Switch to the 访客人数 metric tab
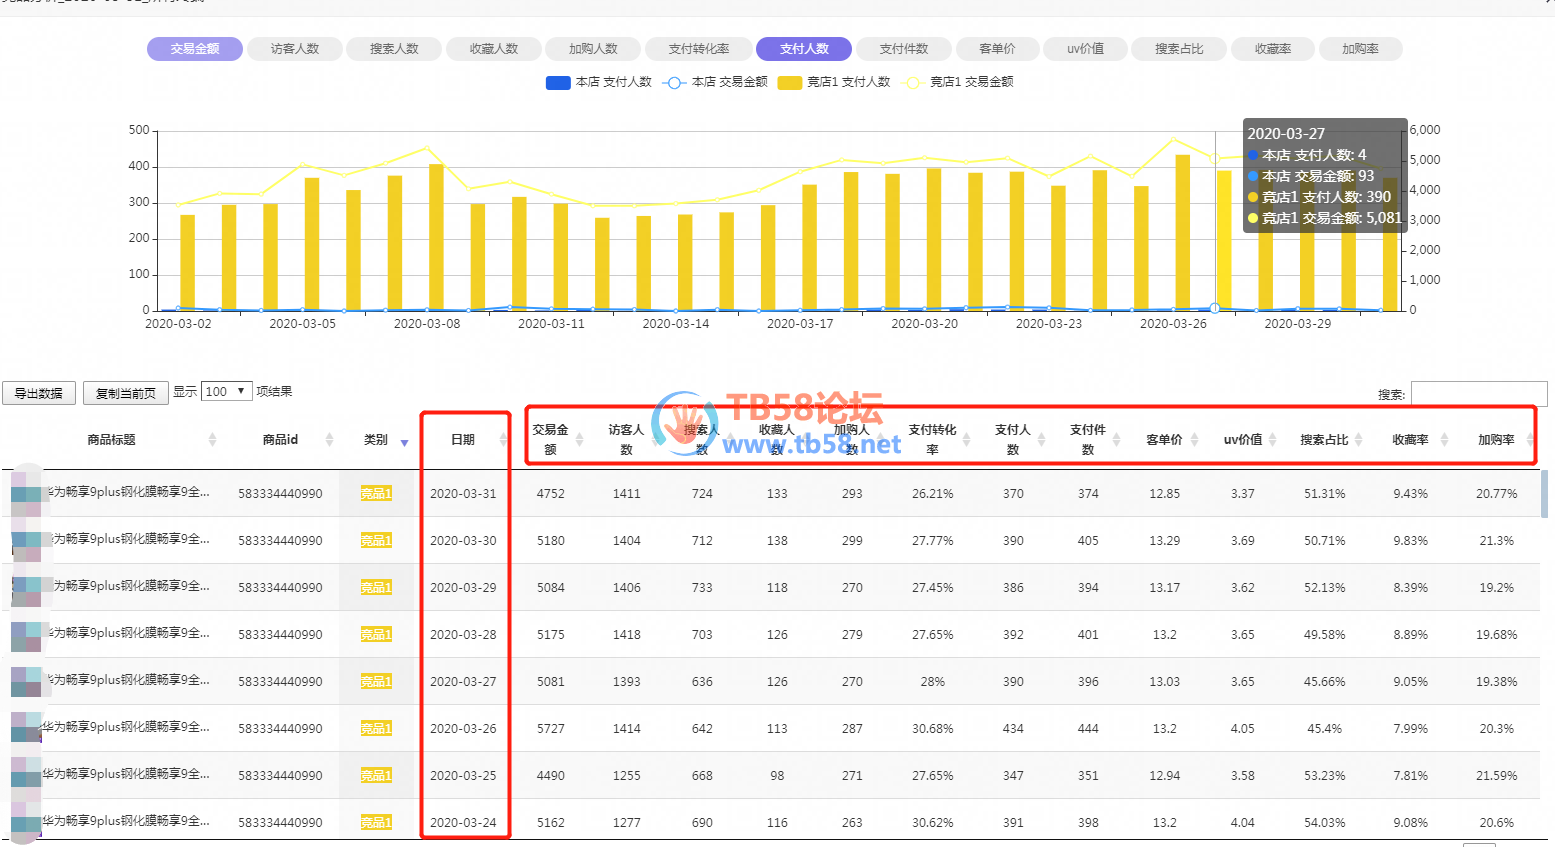 point(295,49)
